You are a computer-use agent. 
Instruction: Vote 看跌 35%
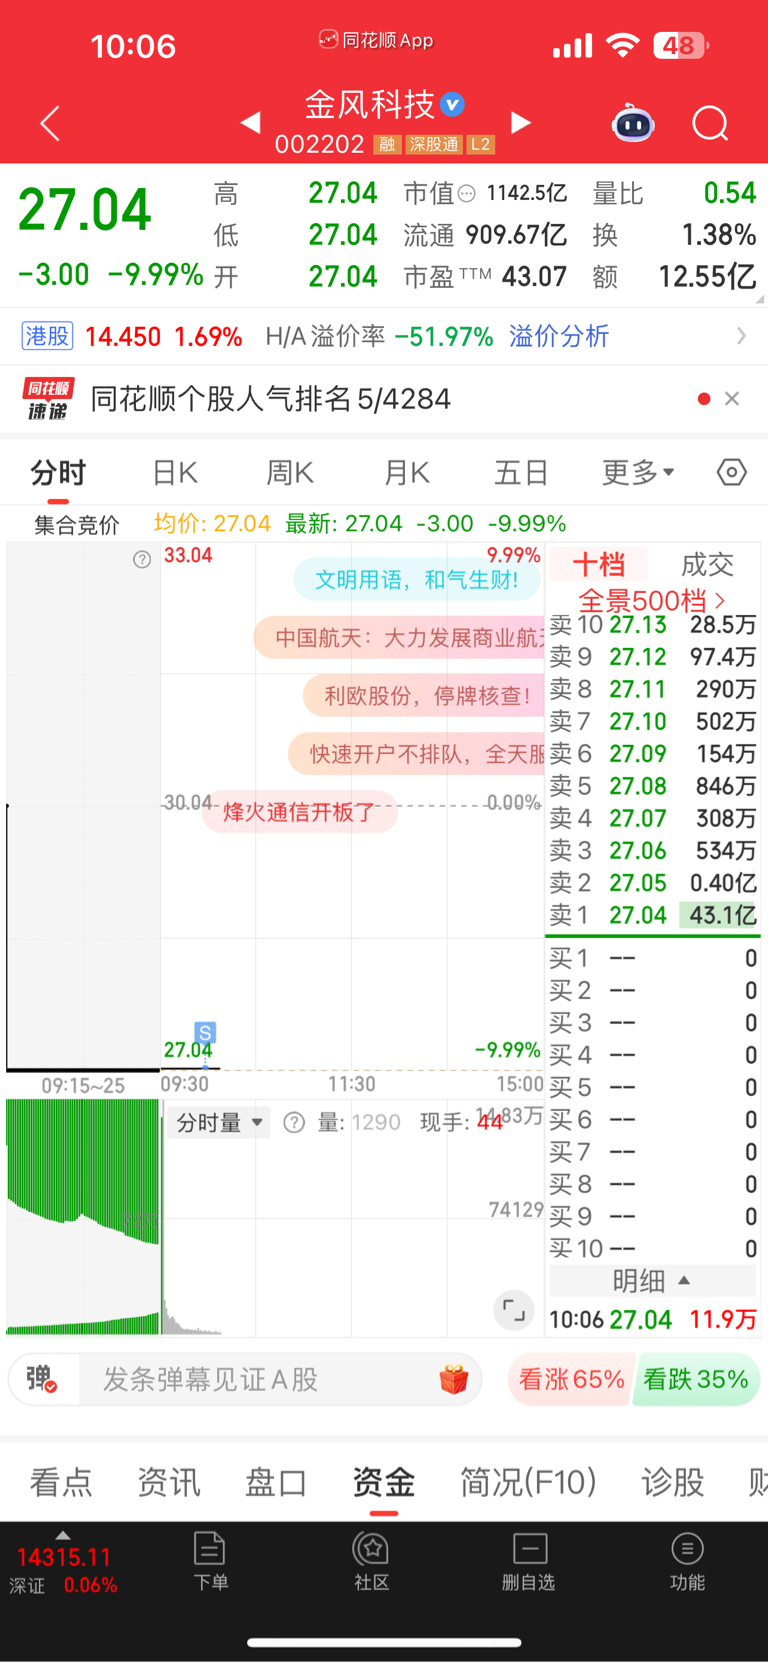[x=696, y=1379]
